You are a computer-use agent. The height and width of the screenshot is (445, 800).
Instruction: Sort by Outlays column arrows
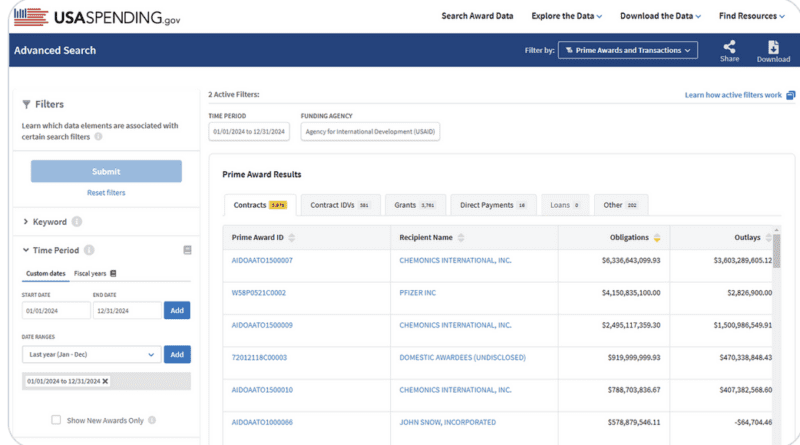768,237
